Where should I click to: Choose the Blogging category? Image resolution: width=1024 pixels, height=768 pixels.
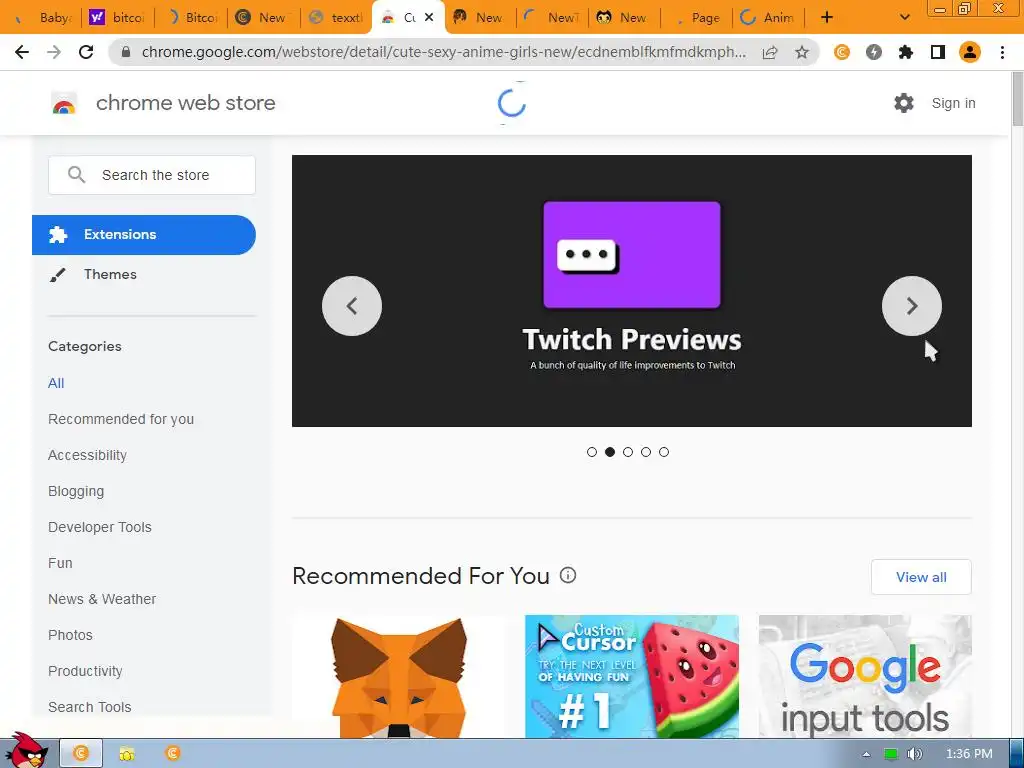[x=76, y=491]
